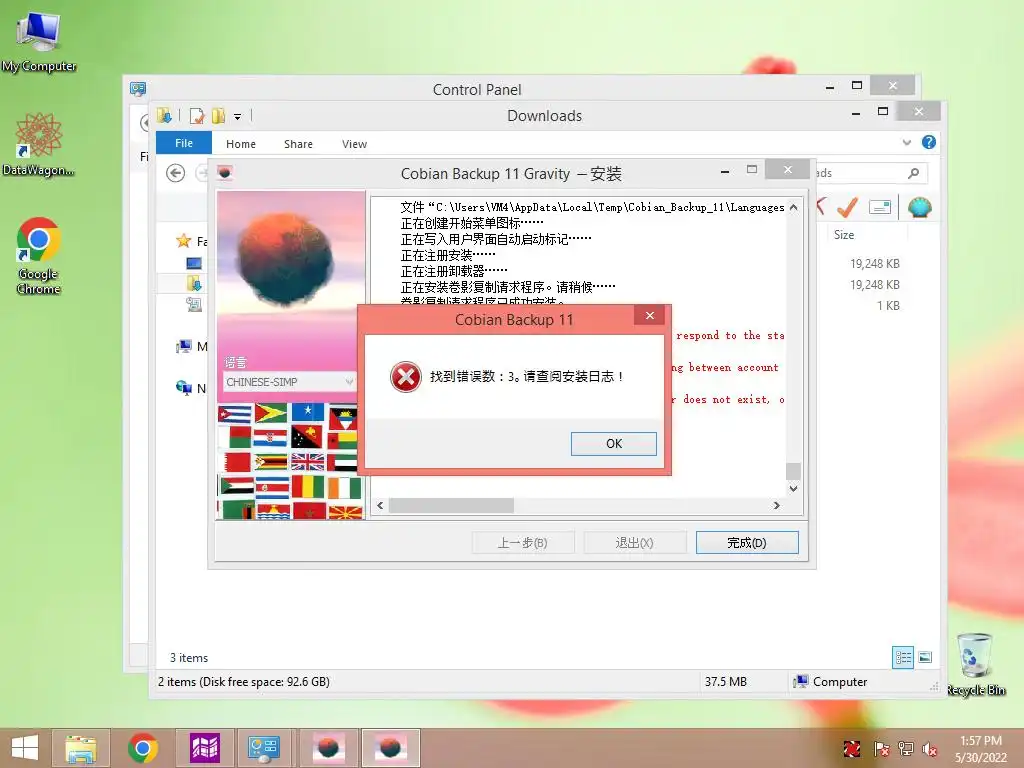Open the Customize Quick Access Toolbar dropdown
The image size is (1024, 768).
238,117
